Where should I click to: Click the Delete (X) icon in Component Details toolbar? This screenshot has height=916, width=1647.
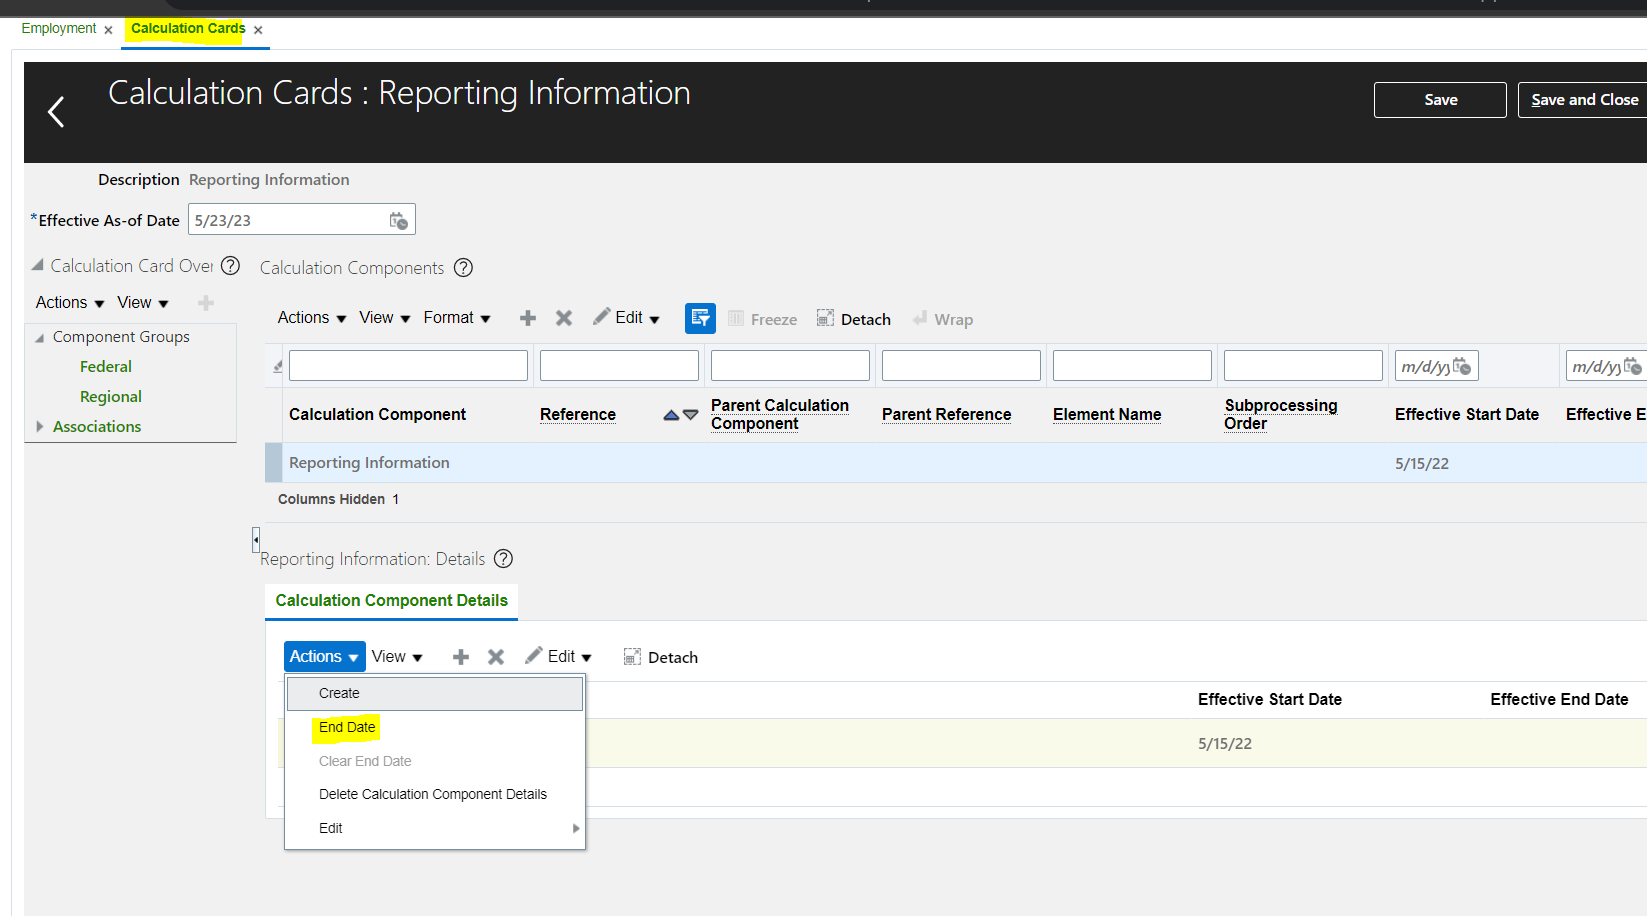495,656
